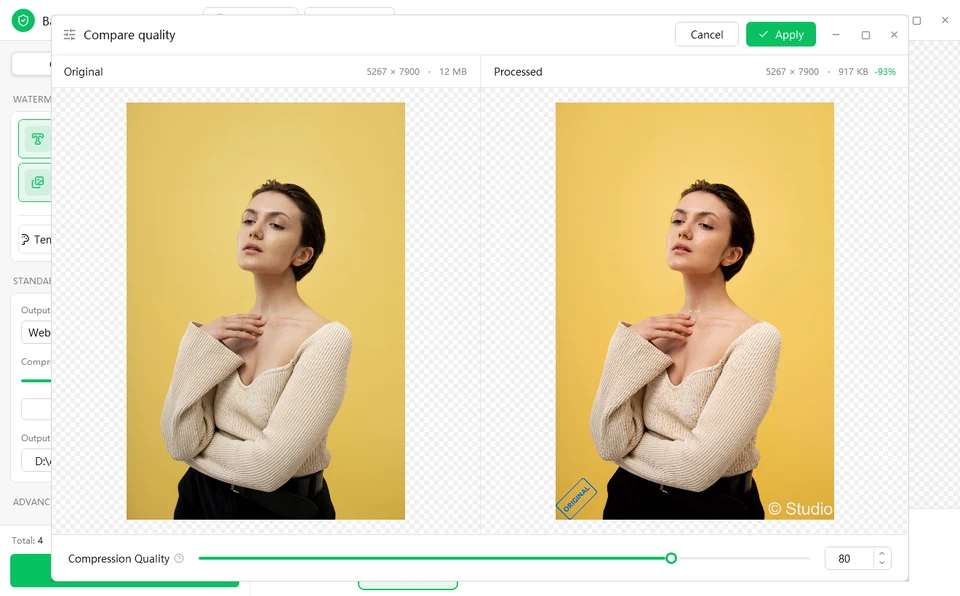The height and width of the screenshot is (596, 960).
Task: Click the Processed image preview
Action: (x=695, y=311)
